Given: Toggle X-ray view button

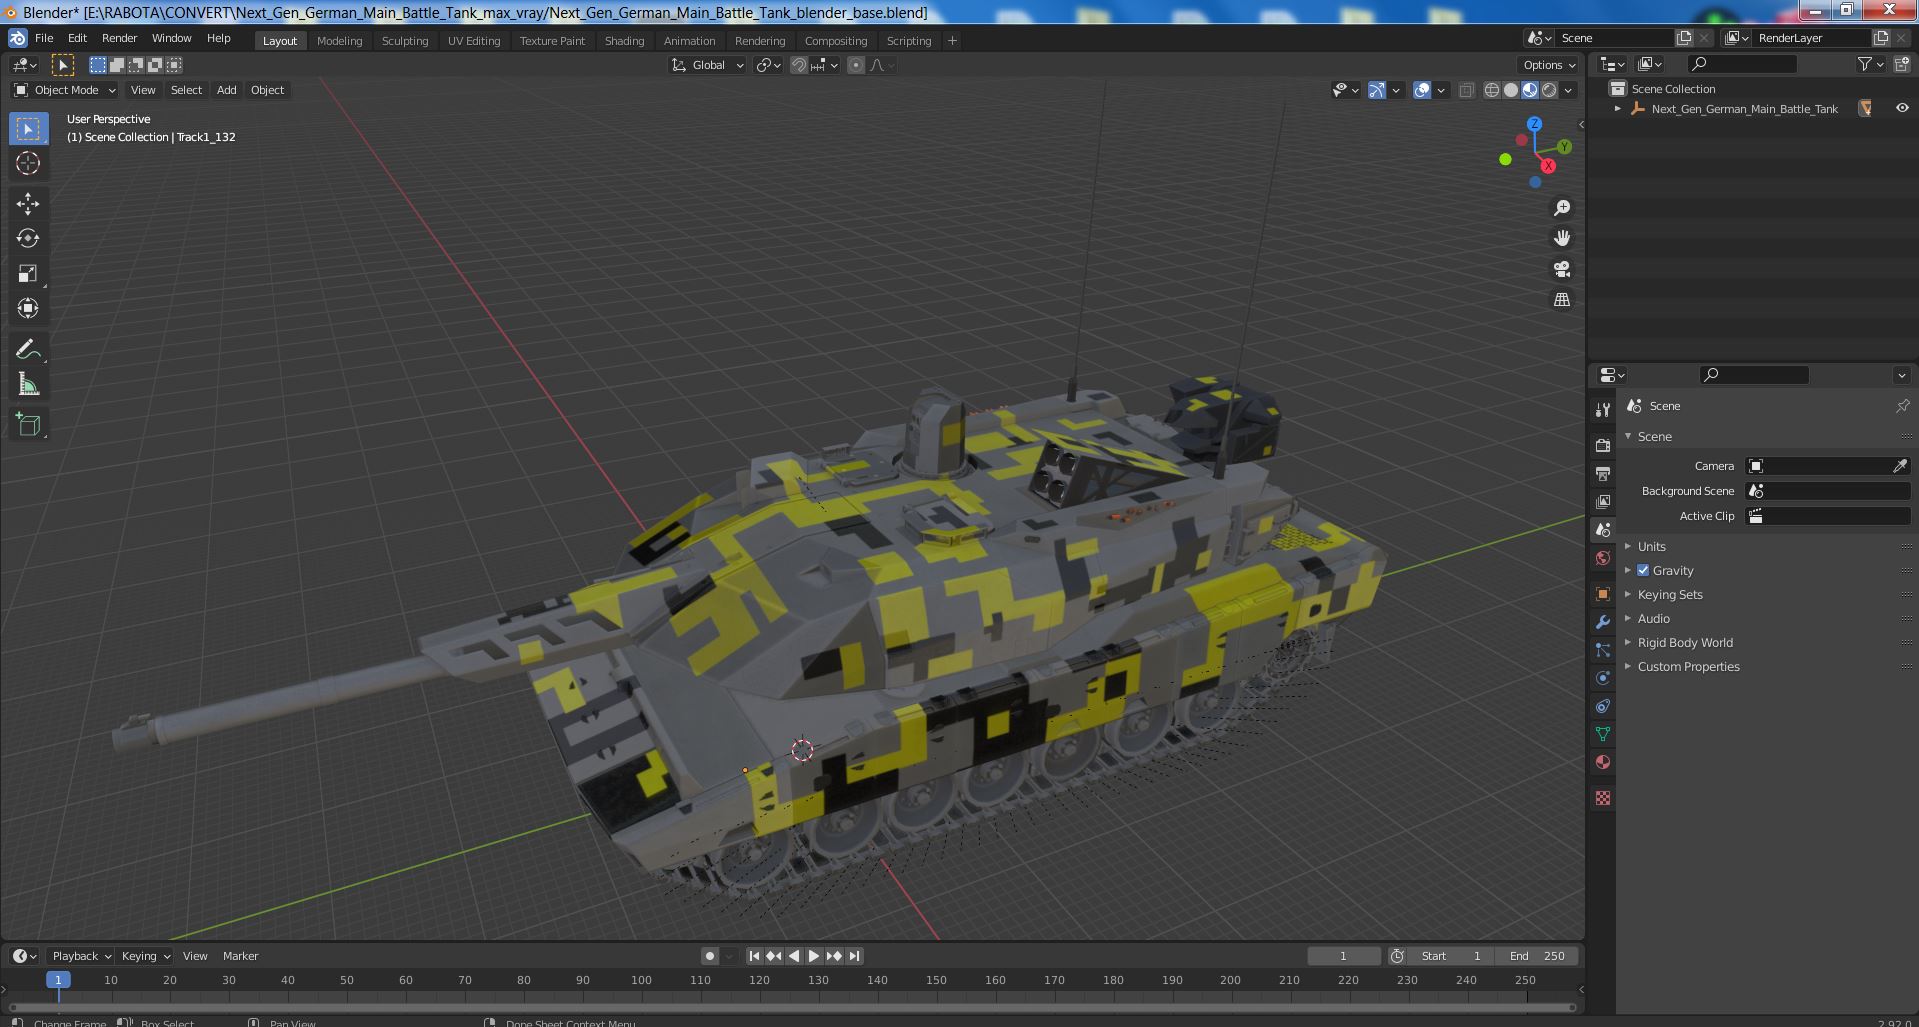Looking at the screenshot, I should pyautogui.click(x=1466, y=90).
